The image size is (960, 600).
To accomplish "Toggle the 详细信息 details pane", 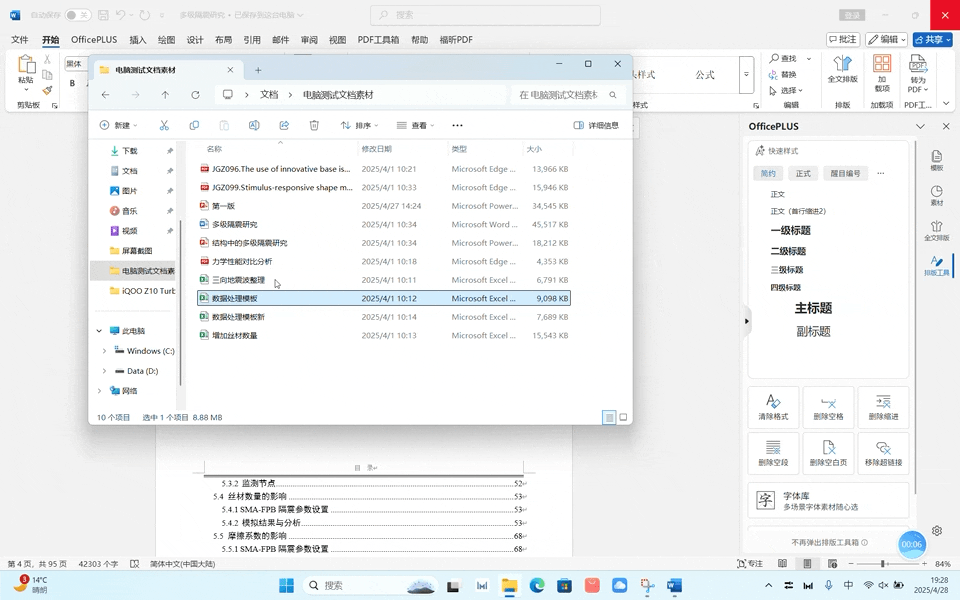I will pos(596,126).
